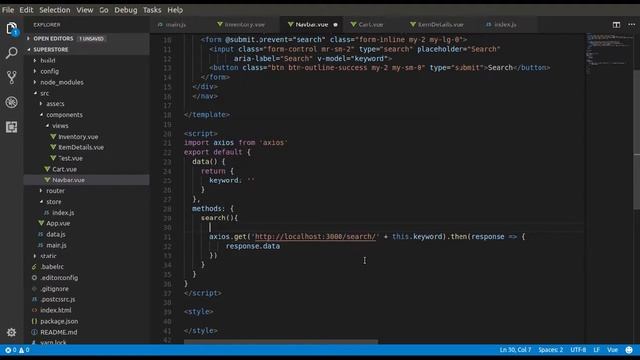The image size is (640, 360).
Task: Click the editor minimap preview
Action: (x=610, y=53)
